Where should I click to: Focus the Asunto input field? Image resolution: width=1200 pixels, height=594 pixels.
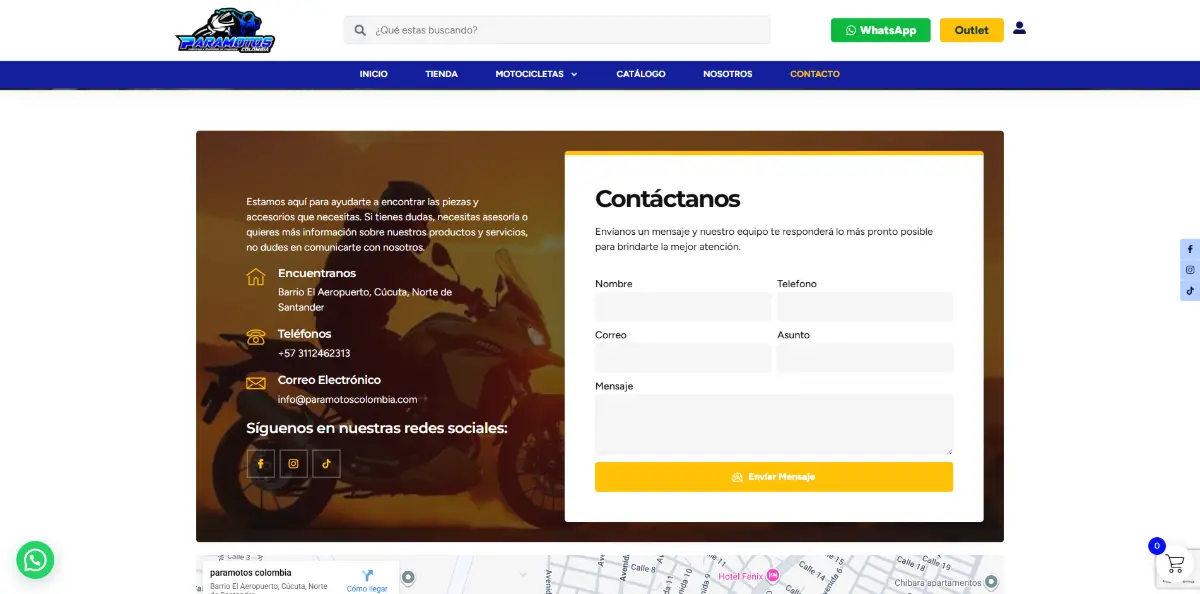pyautogui.click(x=865, y=357)
